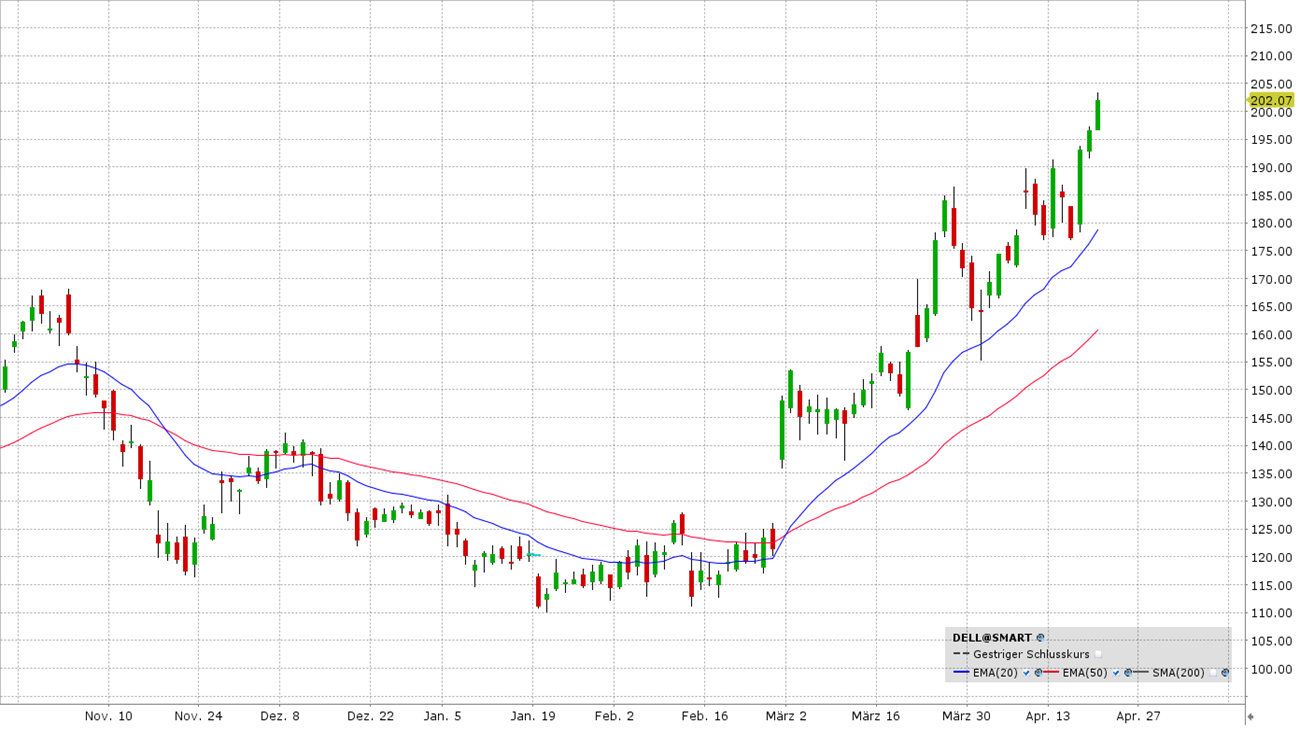Click the DELL@SMART legend title
The image size is (1300, 730).
pyautogui.click(x=992, y=637)
